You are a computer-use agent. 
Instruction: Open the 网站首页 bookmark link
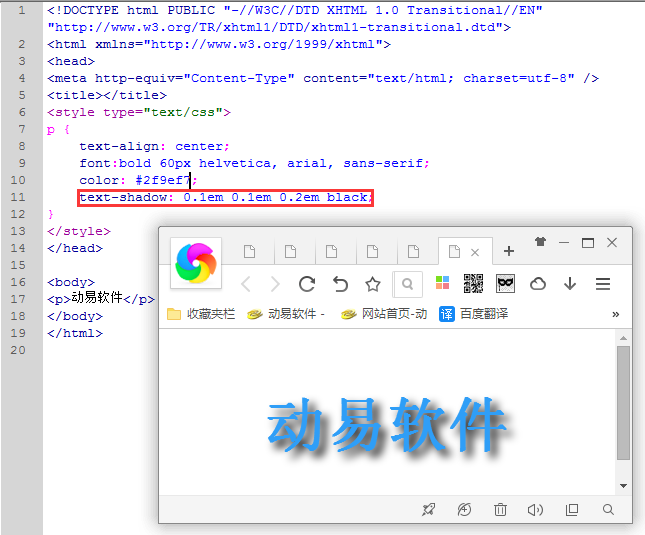click(384, 314)
